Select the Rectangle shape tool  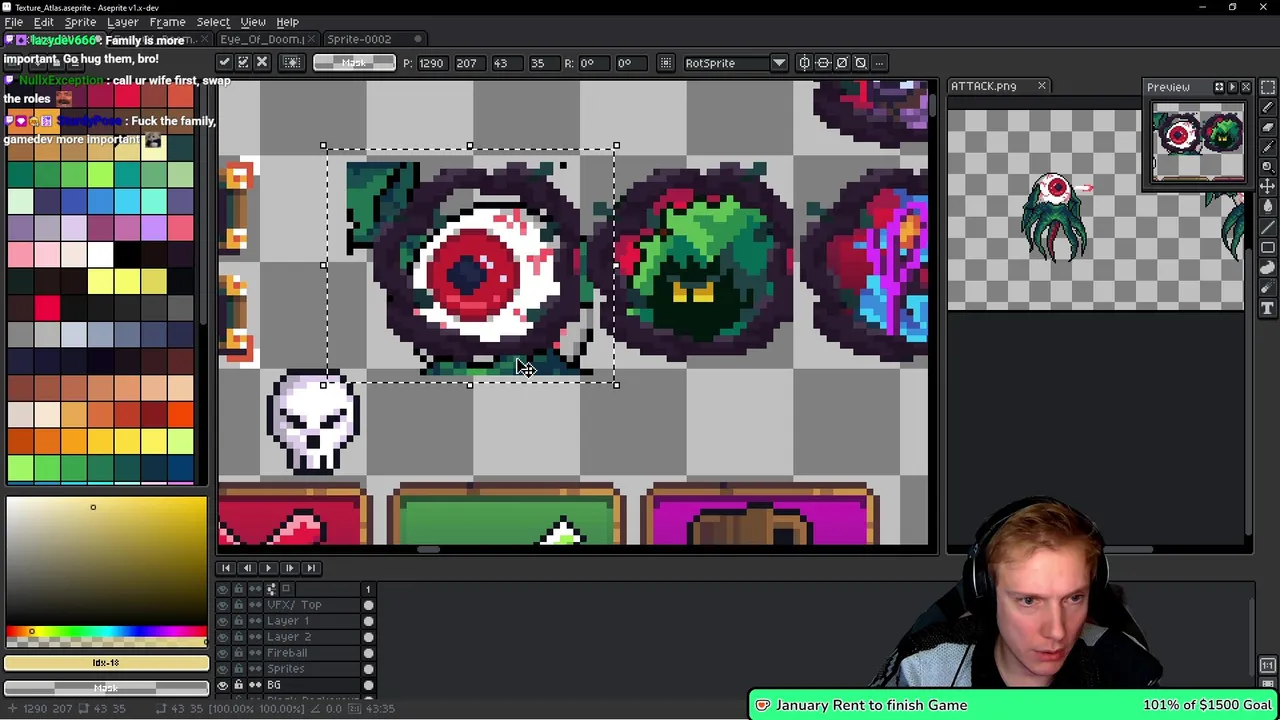(1268, 247)
